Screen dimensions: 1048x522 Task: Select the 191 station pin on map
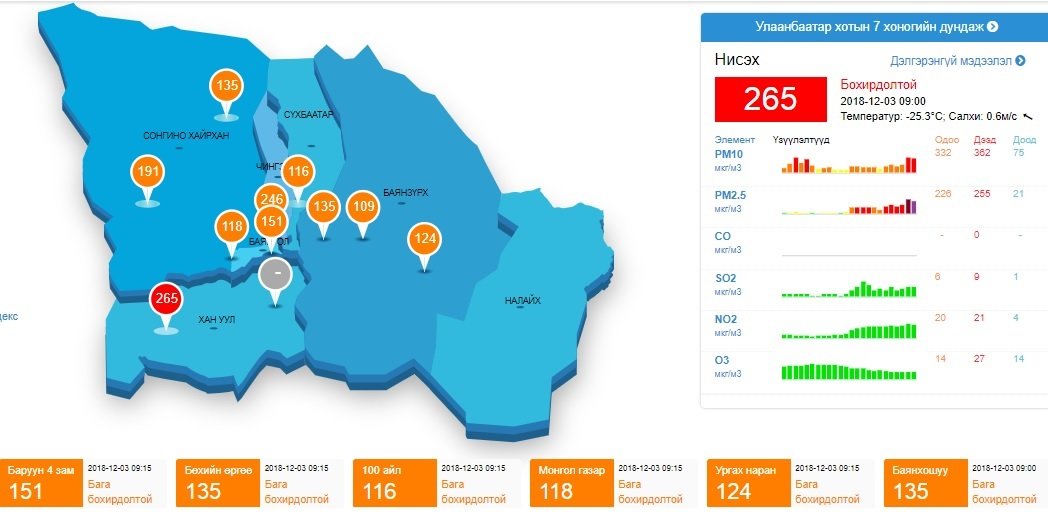(148, 173)
